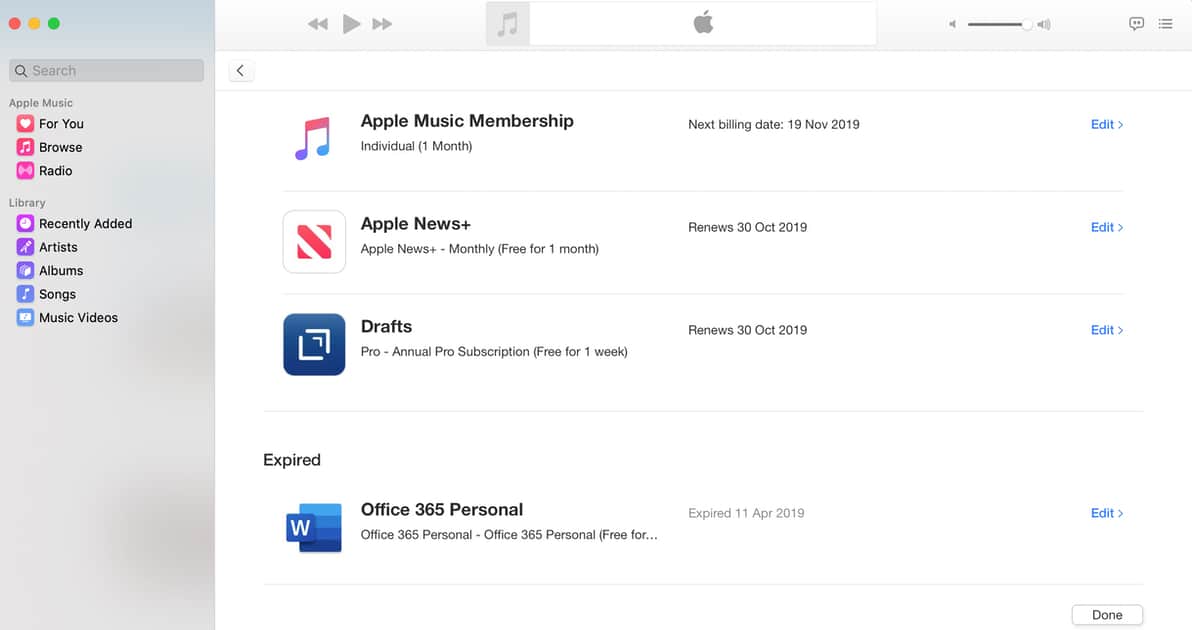1200x630 pixels.
Task: Select Browse in the sidebar
Action: coord(60,147)
